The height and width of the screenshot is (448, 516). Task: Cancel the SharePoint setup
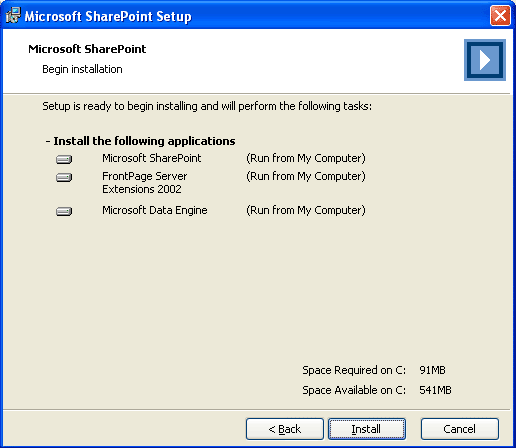(460, 429)
